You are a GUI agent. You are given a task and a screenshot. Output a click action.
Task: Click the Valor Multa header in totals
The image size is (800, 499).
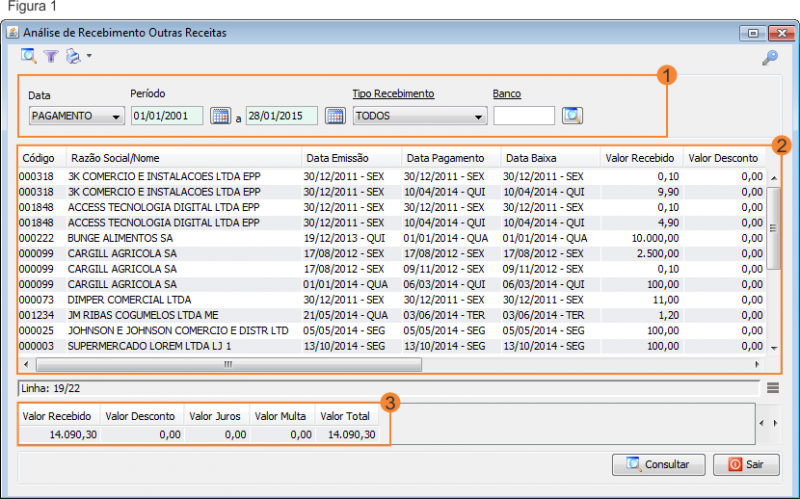(281, 416)
